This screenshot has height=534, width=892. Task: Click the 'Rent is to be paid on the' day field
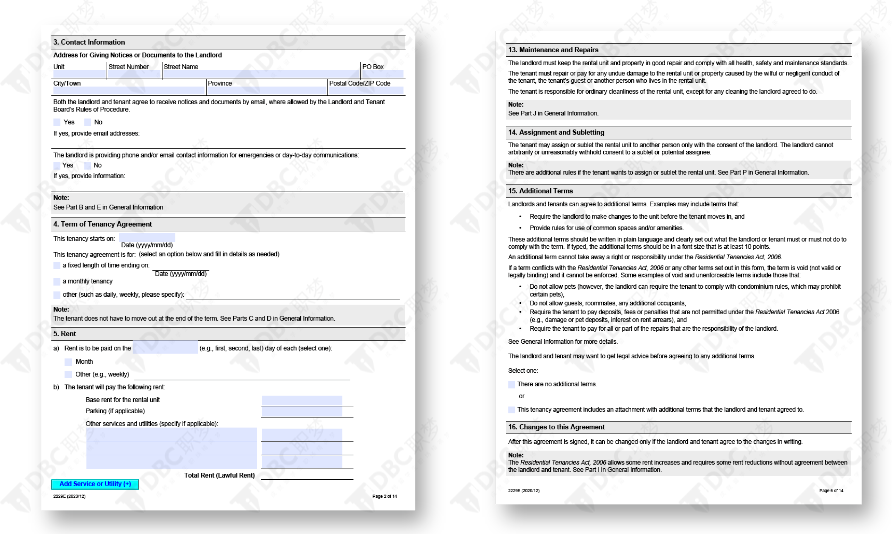coord(166,347)
